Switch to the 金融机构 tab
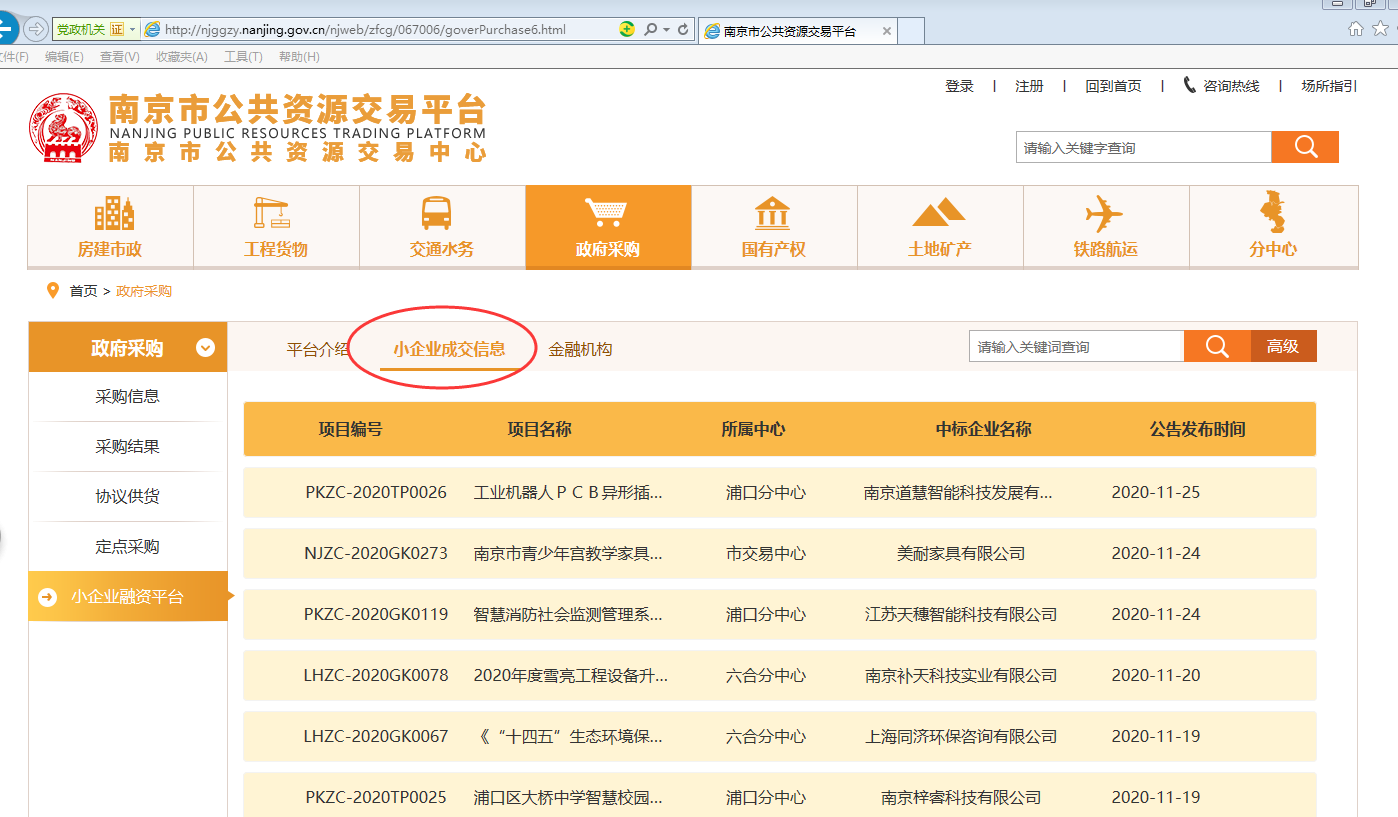Screen dimensions: 1398x817 pos(580,349)
